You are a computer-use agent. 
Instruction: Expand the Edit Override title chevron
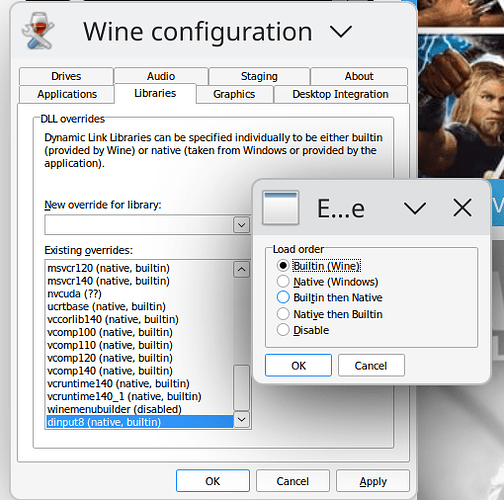click(x=415, y=208)
